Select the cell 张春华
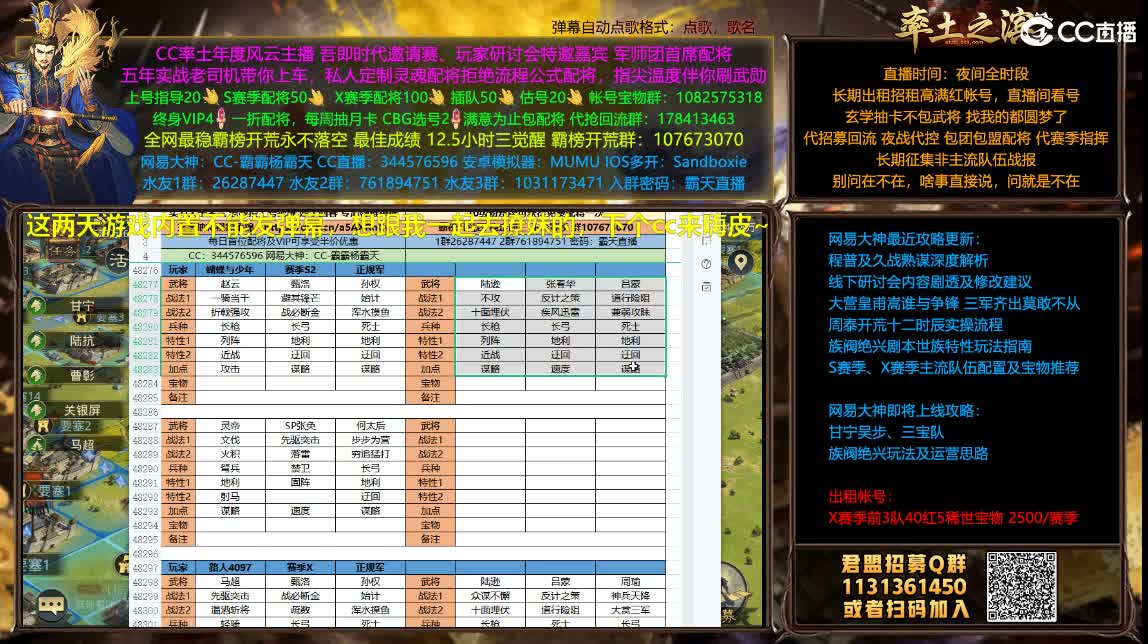This screenshot has height=644, width=1148. point(560,284)
